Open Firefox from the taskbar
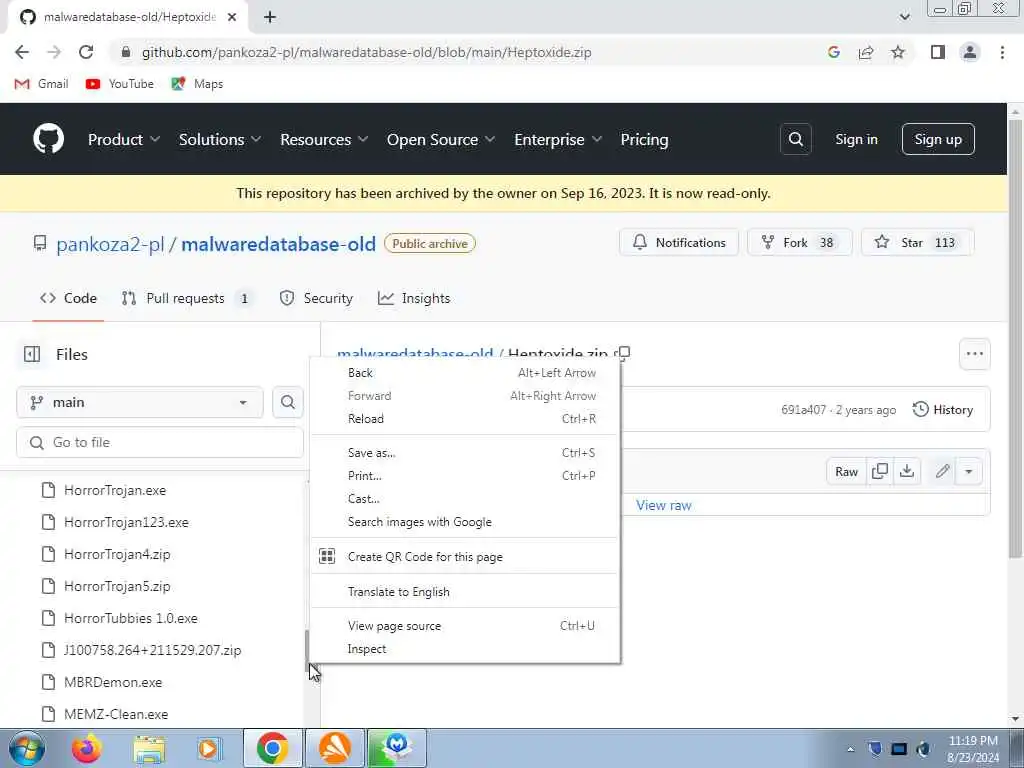 86,748
